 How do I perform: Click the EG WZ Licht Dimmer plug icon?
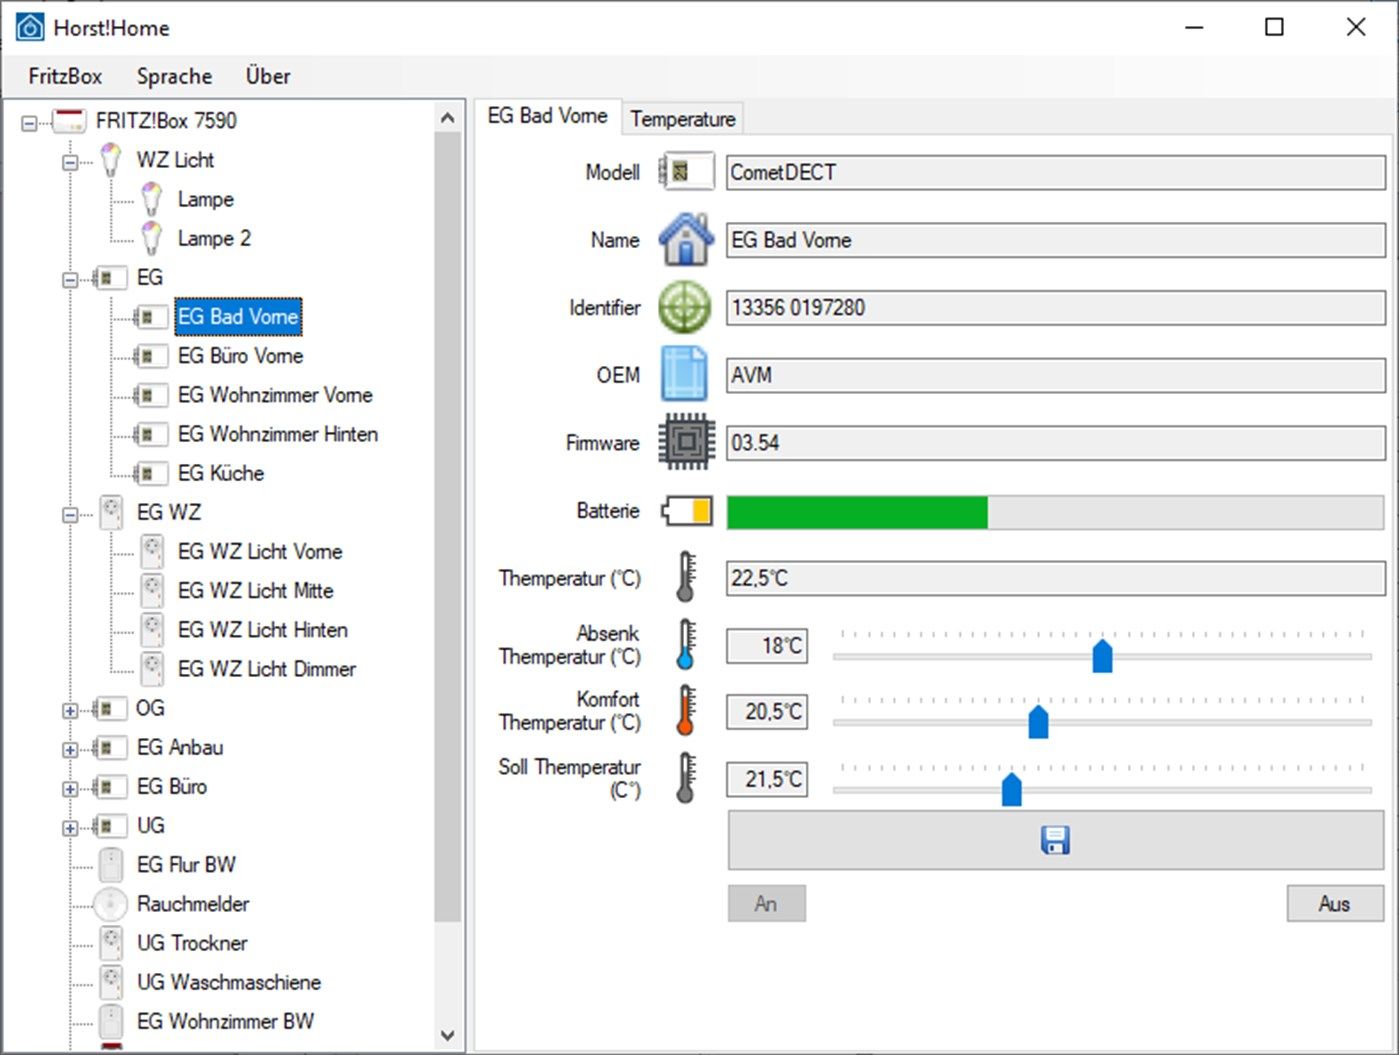pos(152,669)
